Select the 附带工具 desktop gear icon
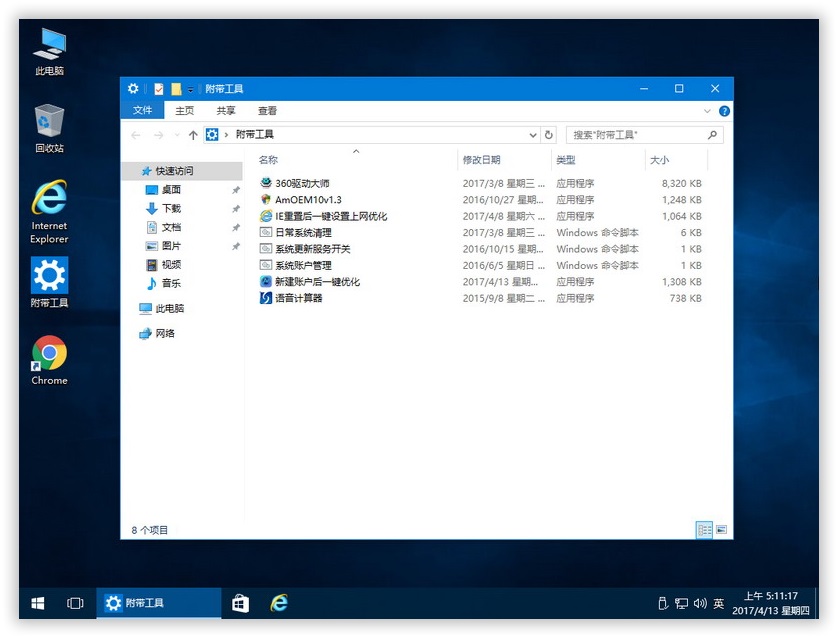 tap(49, 282)
